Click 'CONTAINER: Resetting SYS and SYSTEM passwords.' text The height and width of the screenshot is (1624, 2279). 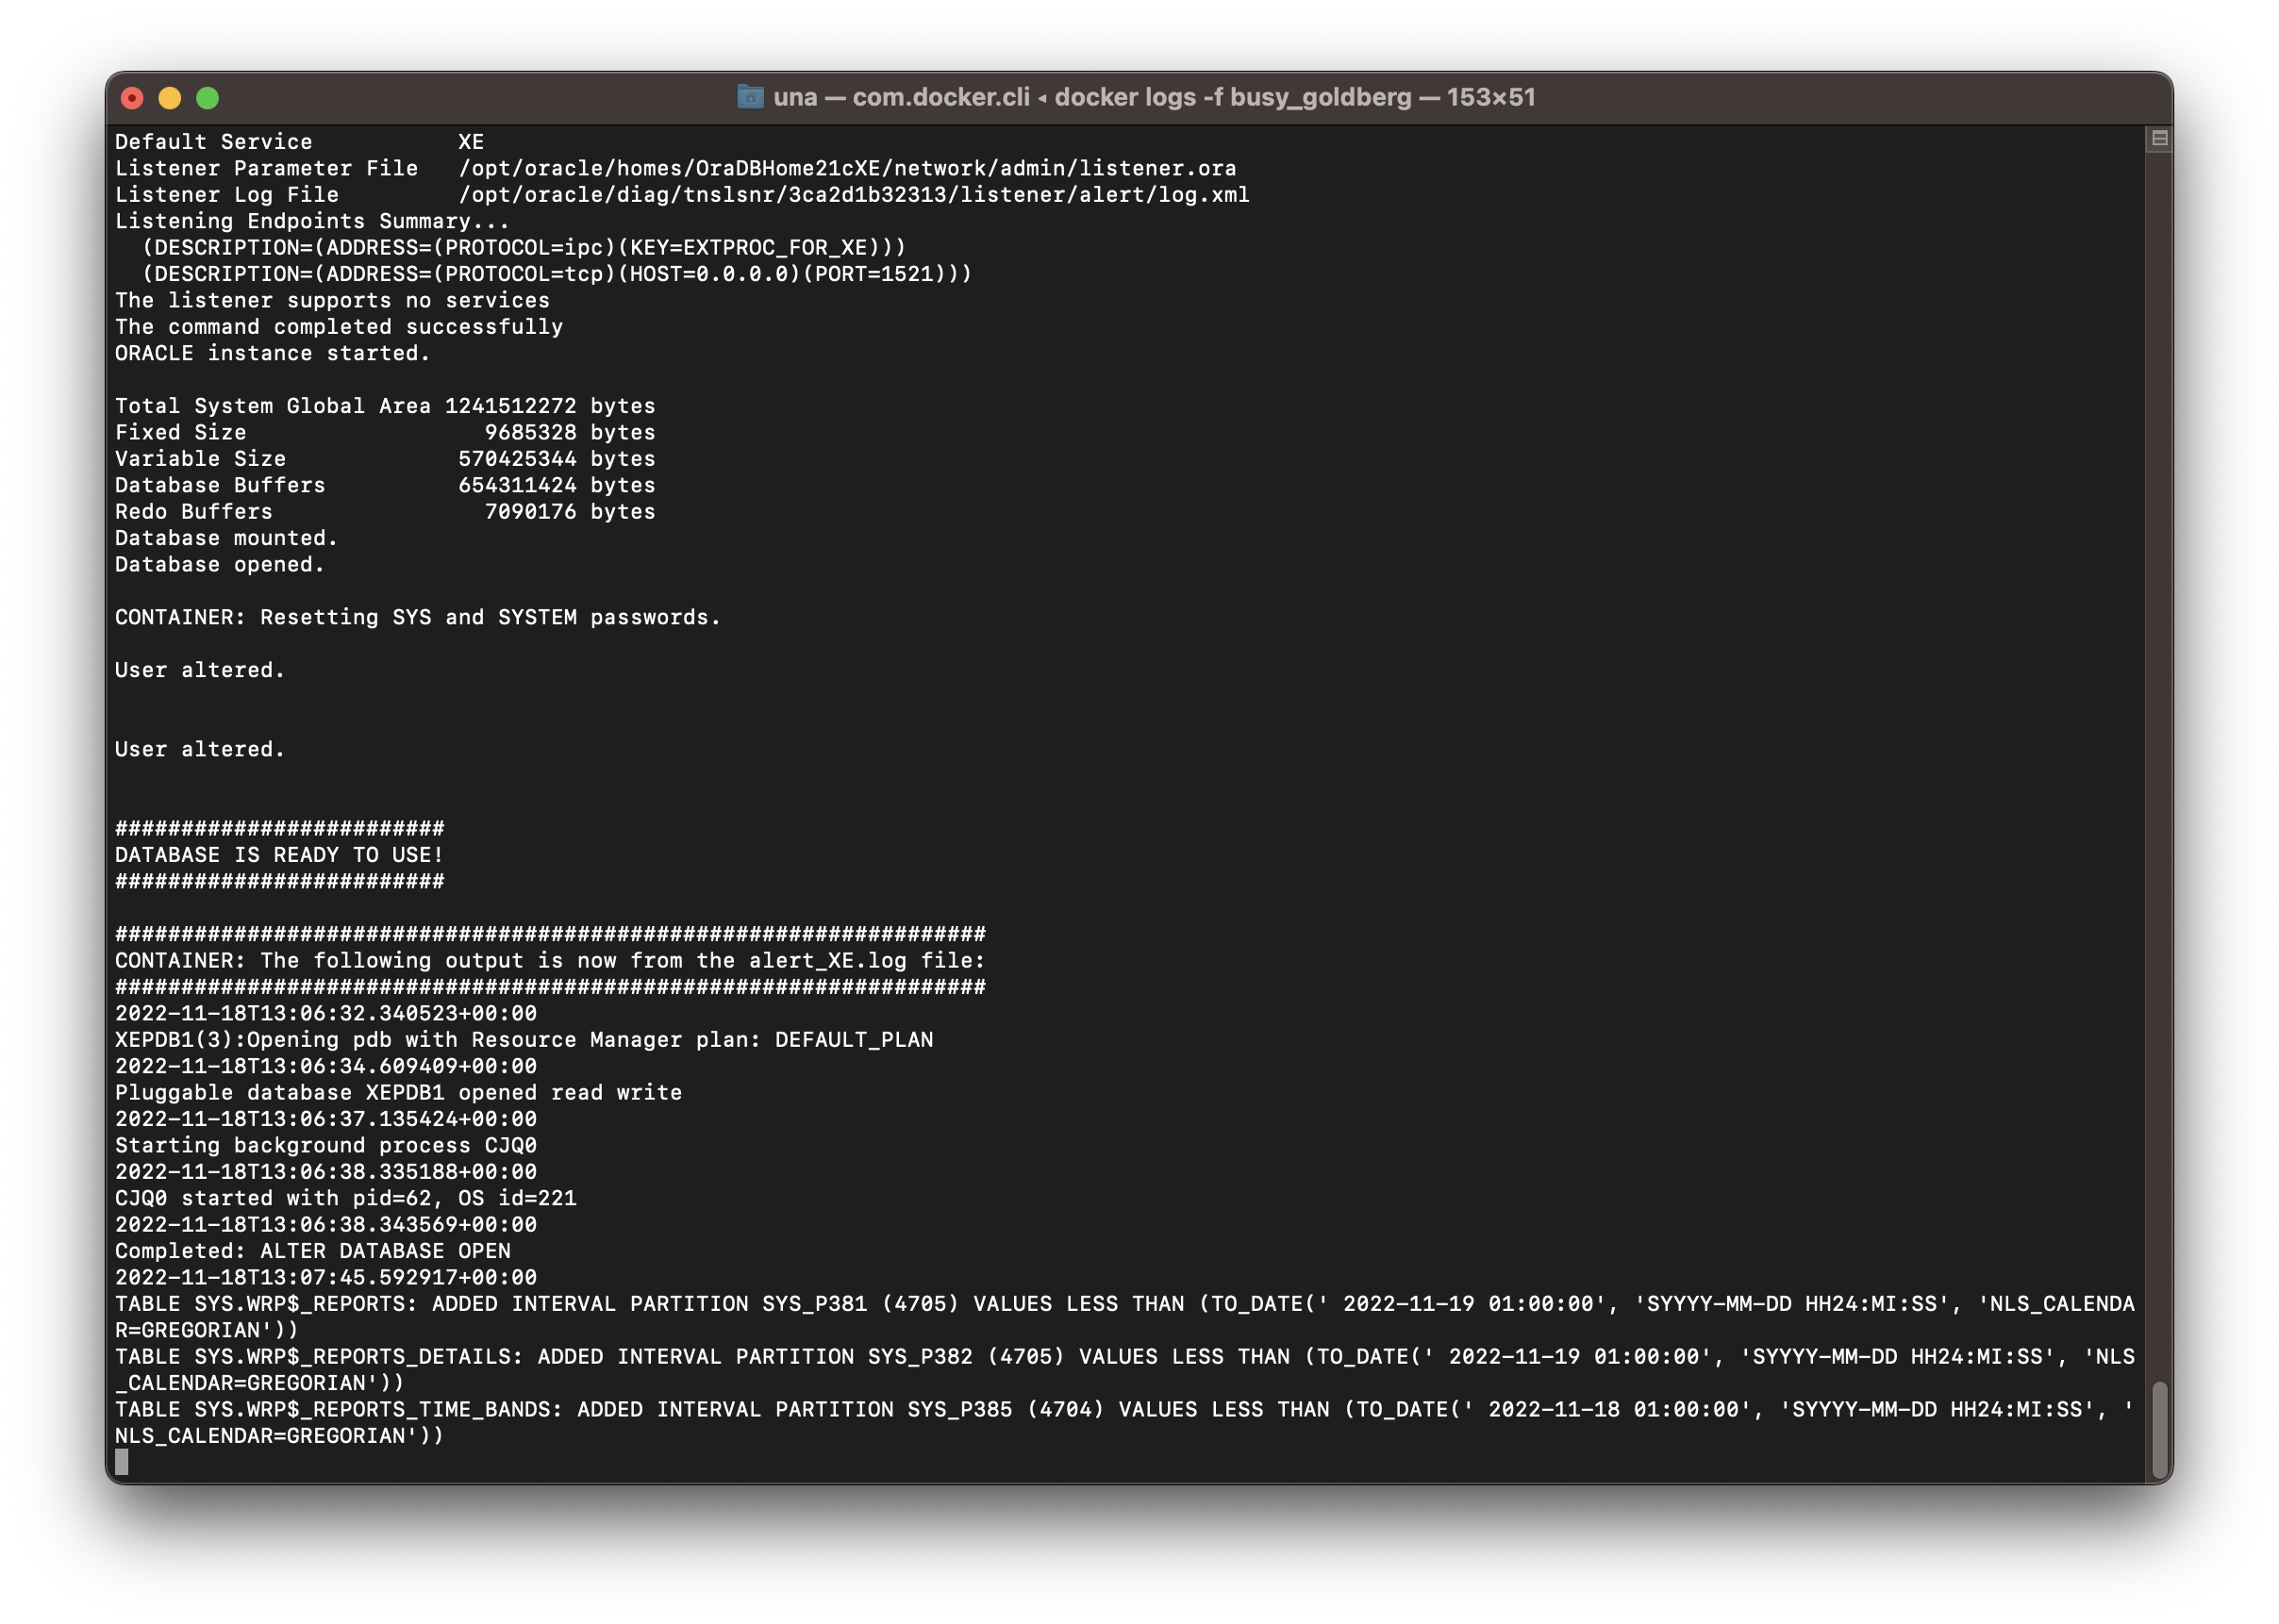417,617
